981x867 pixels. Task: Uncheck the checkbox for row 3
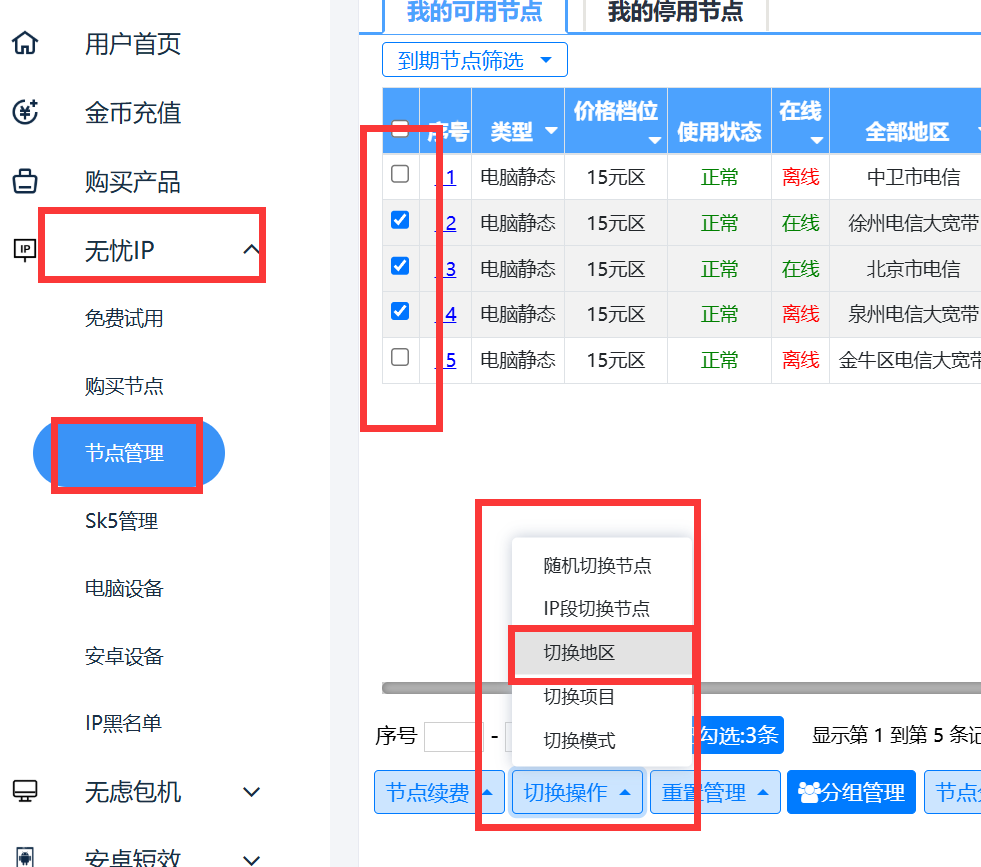tap(400, 266)
